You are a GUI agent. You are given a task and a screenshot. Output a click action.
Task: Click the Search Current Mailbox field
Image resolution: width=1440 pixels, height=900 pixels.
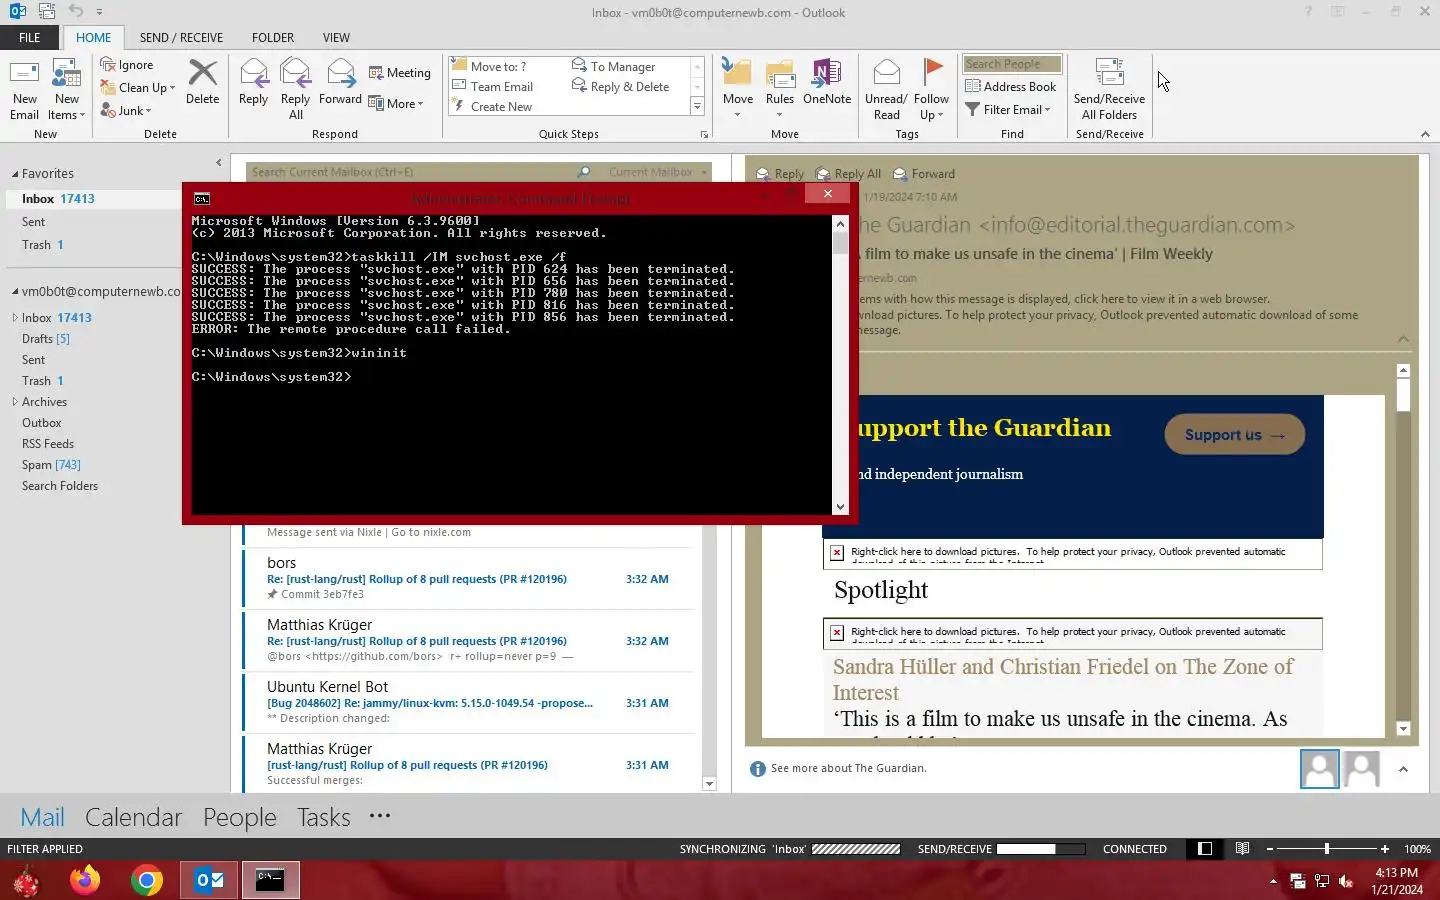[411, 172]
